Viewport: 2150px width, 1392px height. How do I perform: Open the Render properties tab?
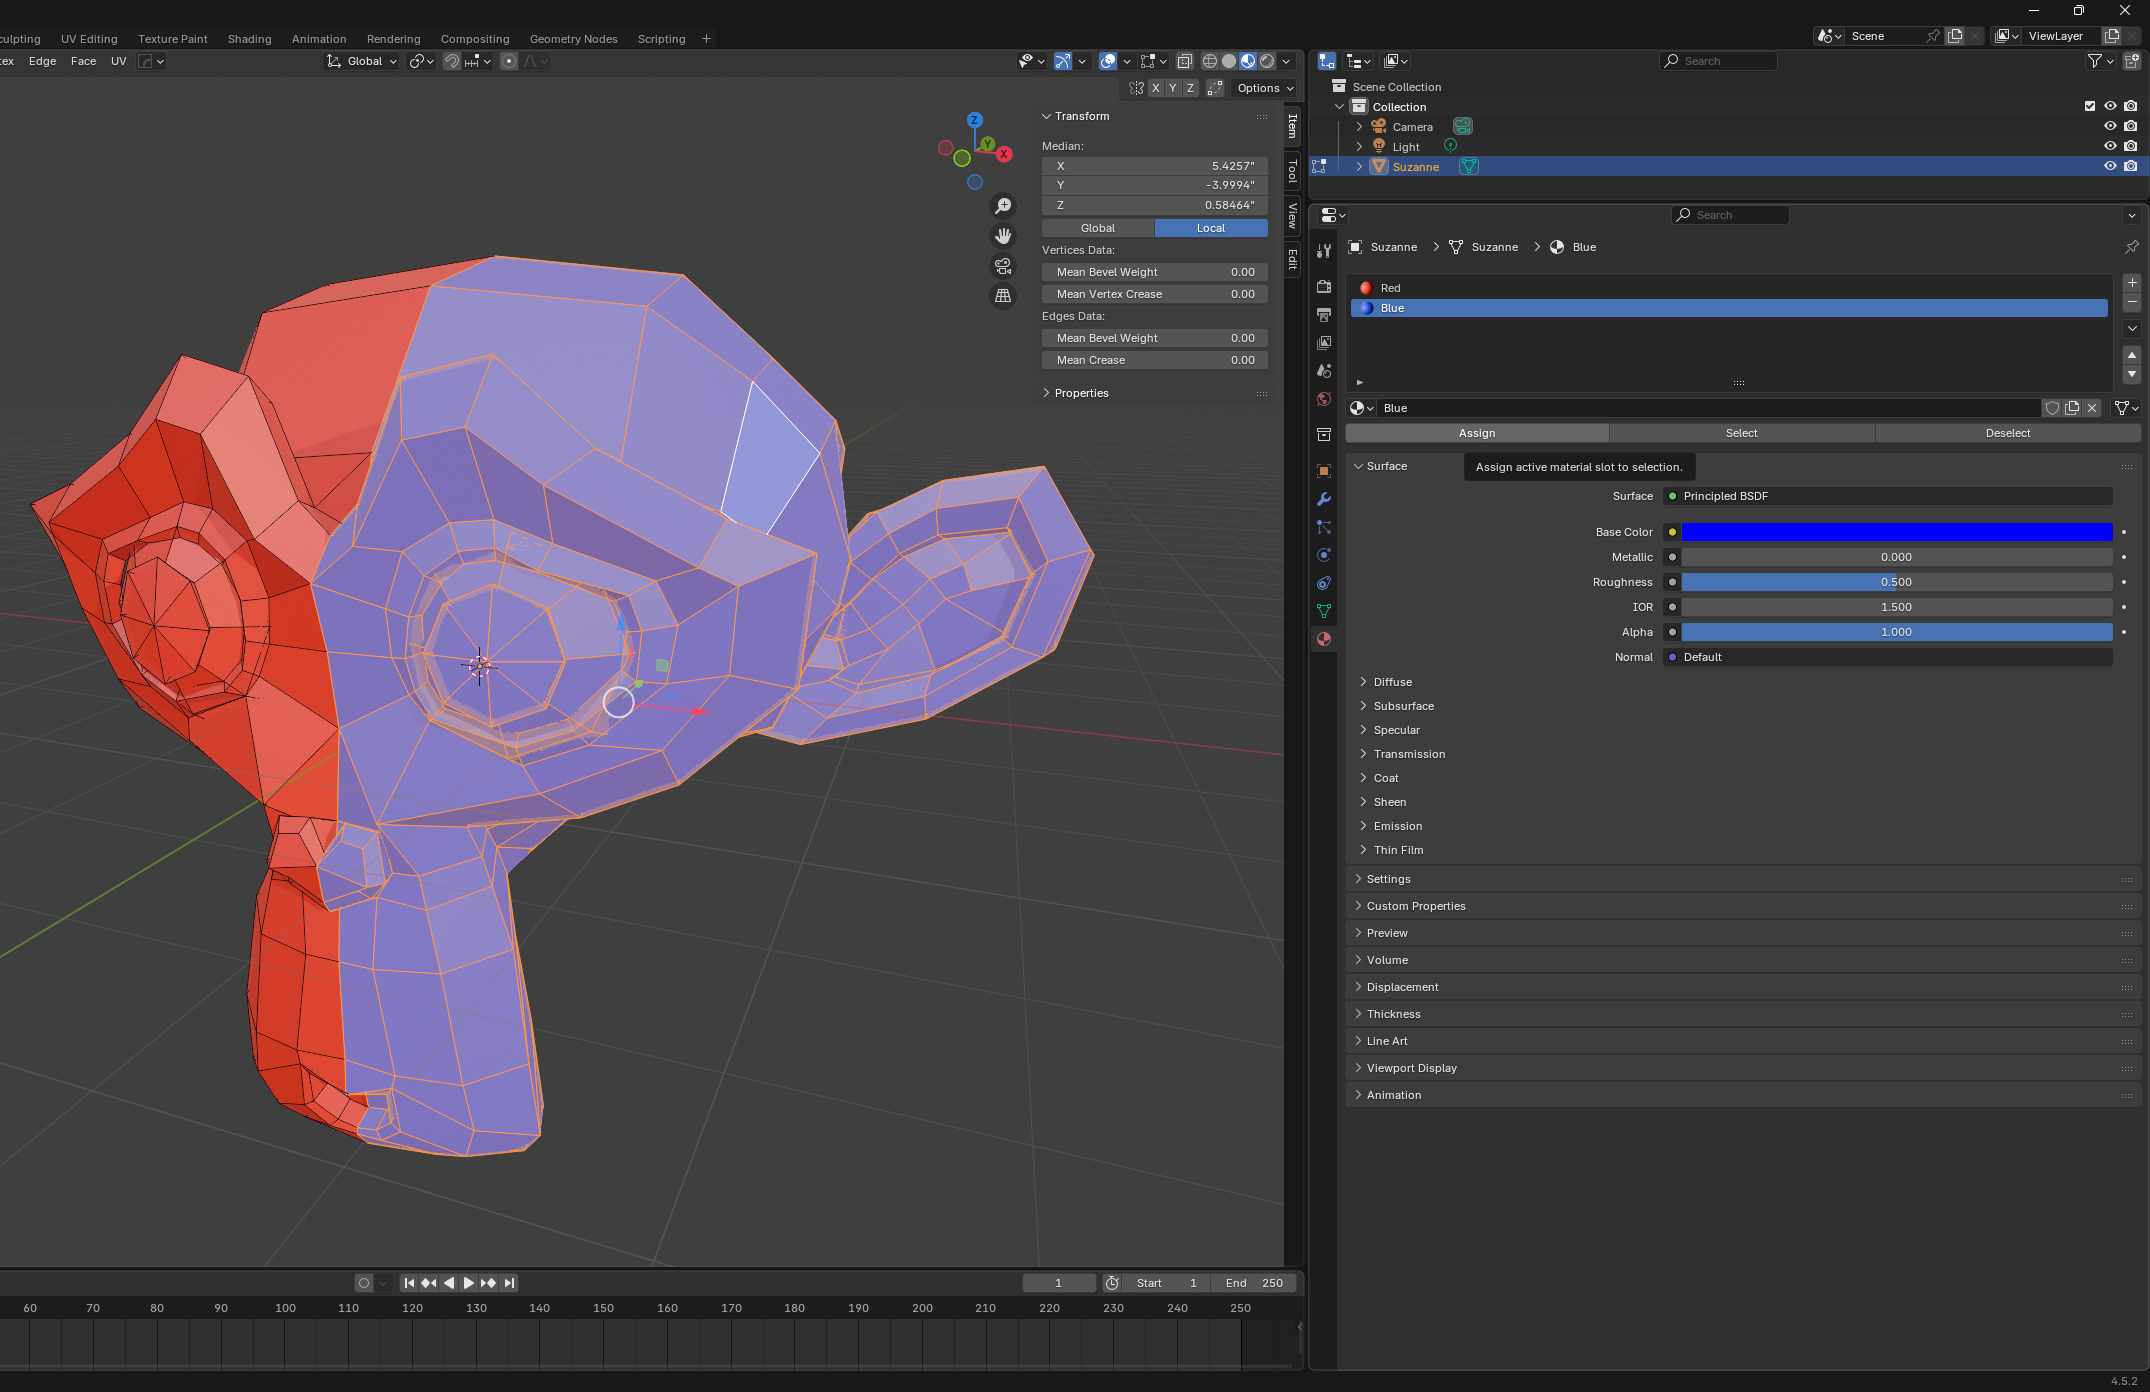[1323, 286]
